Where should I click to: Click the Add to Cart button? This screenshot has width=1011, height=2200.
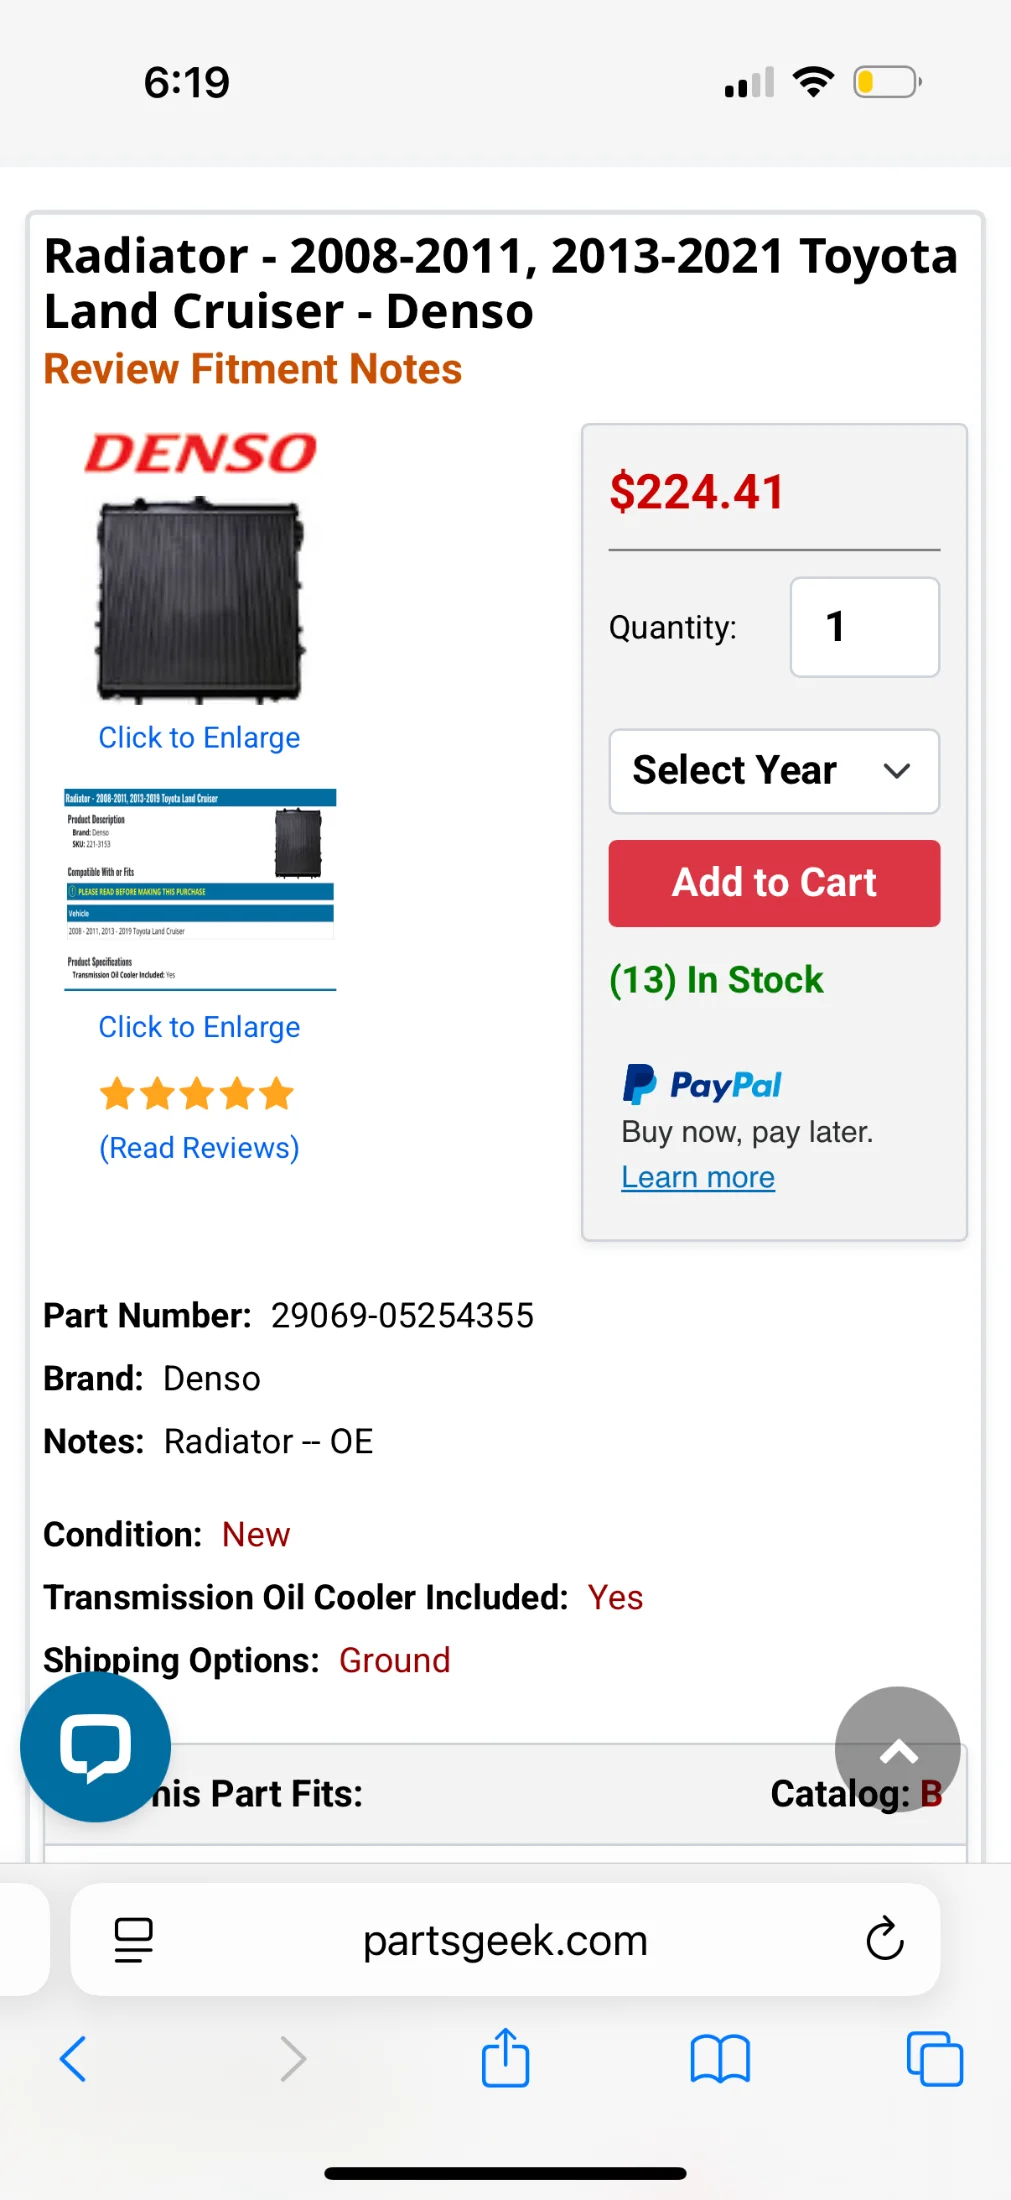point(774,883)
